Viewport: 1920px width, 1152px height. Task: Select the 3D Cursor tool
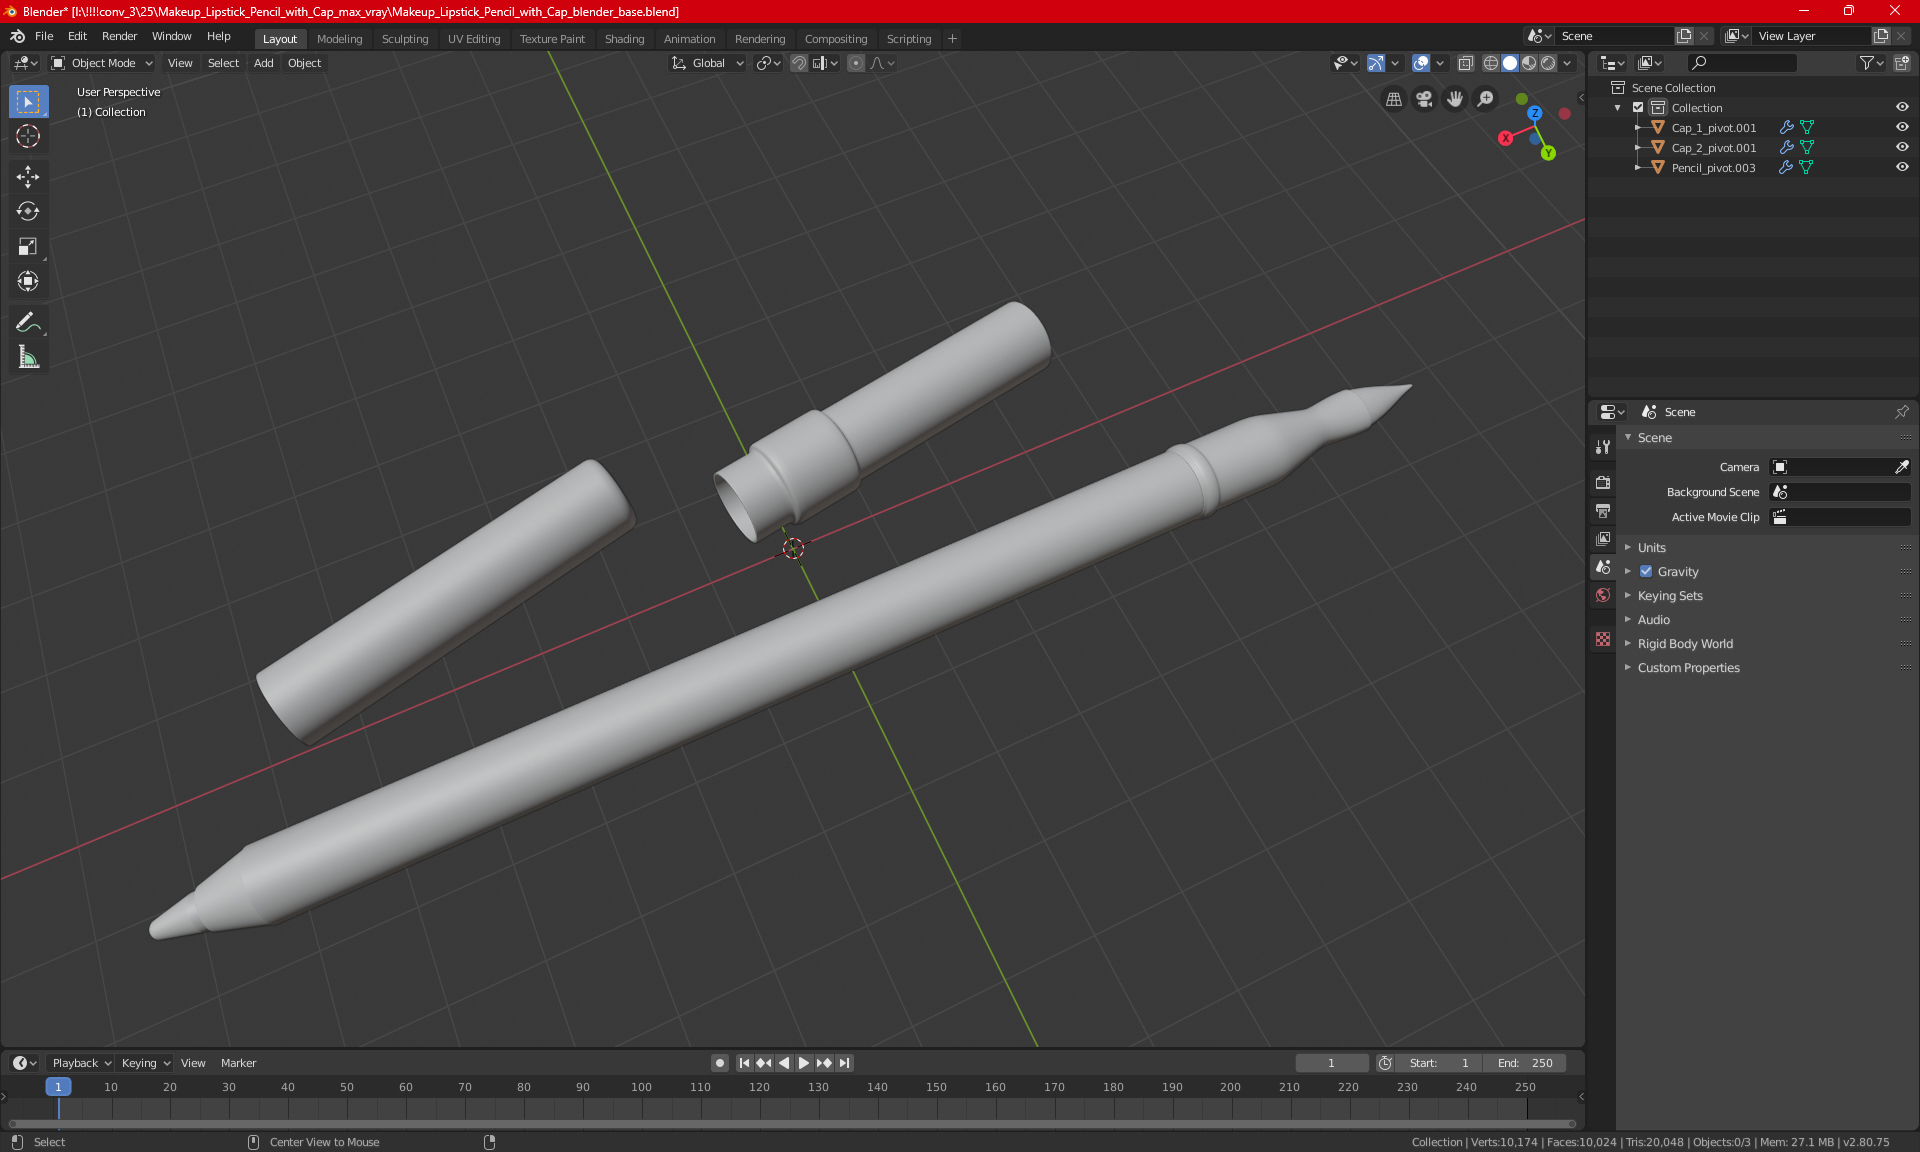28,136
